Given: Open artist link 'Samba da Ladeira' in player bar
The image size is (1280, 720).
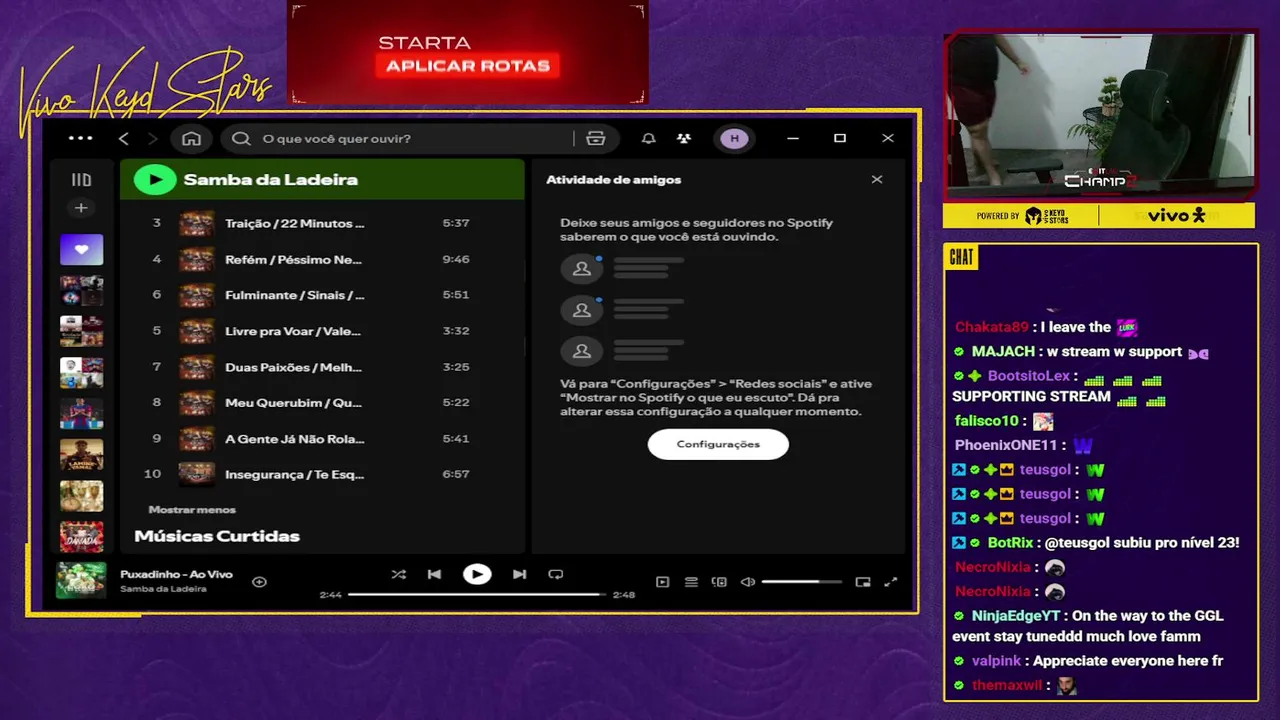Looking at the screenshot, I should (163, 589).
